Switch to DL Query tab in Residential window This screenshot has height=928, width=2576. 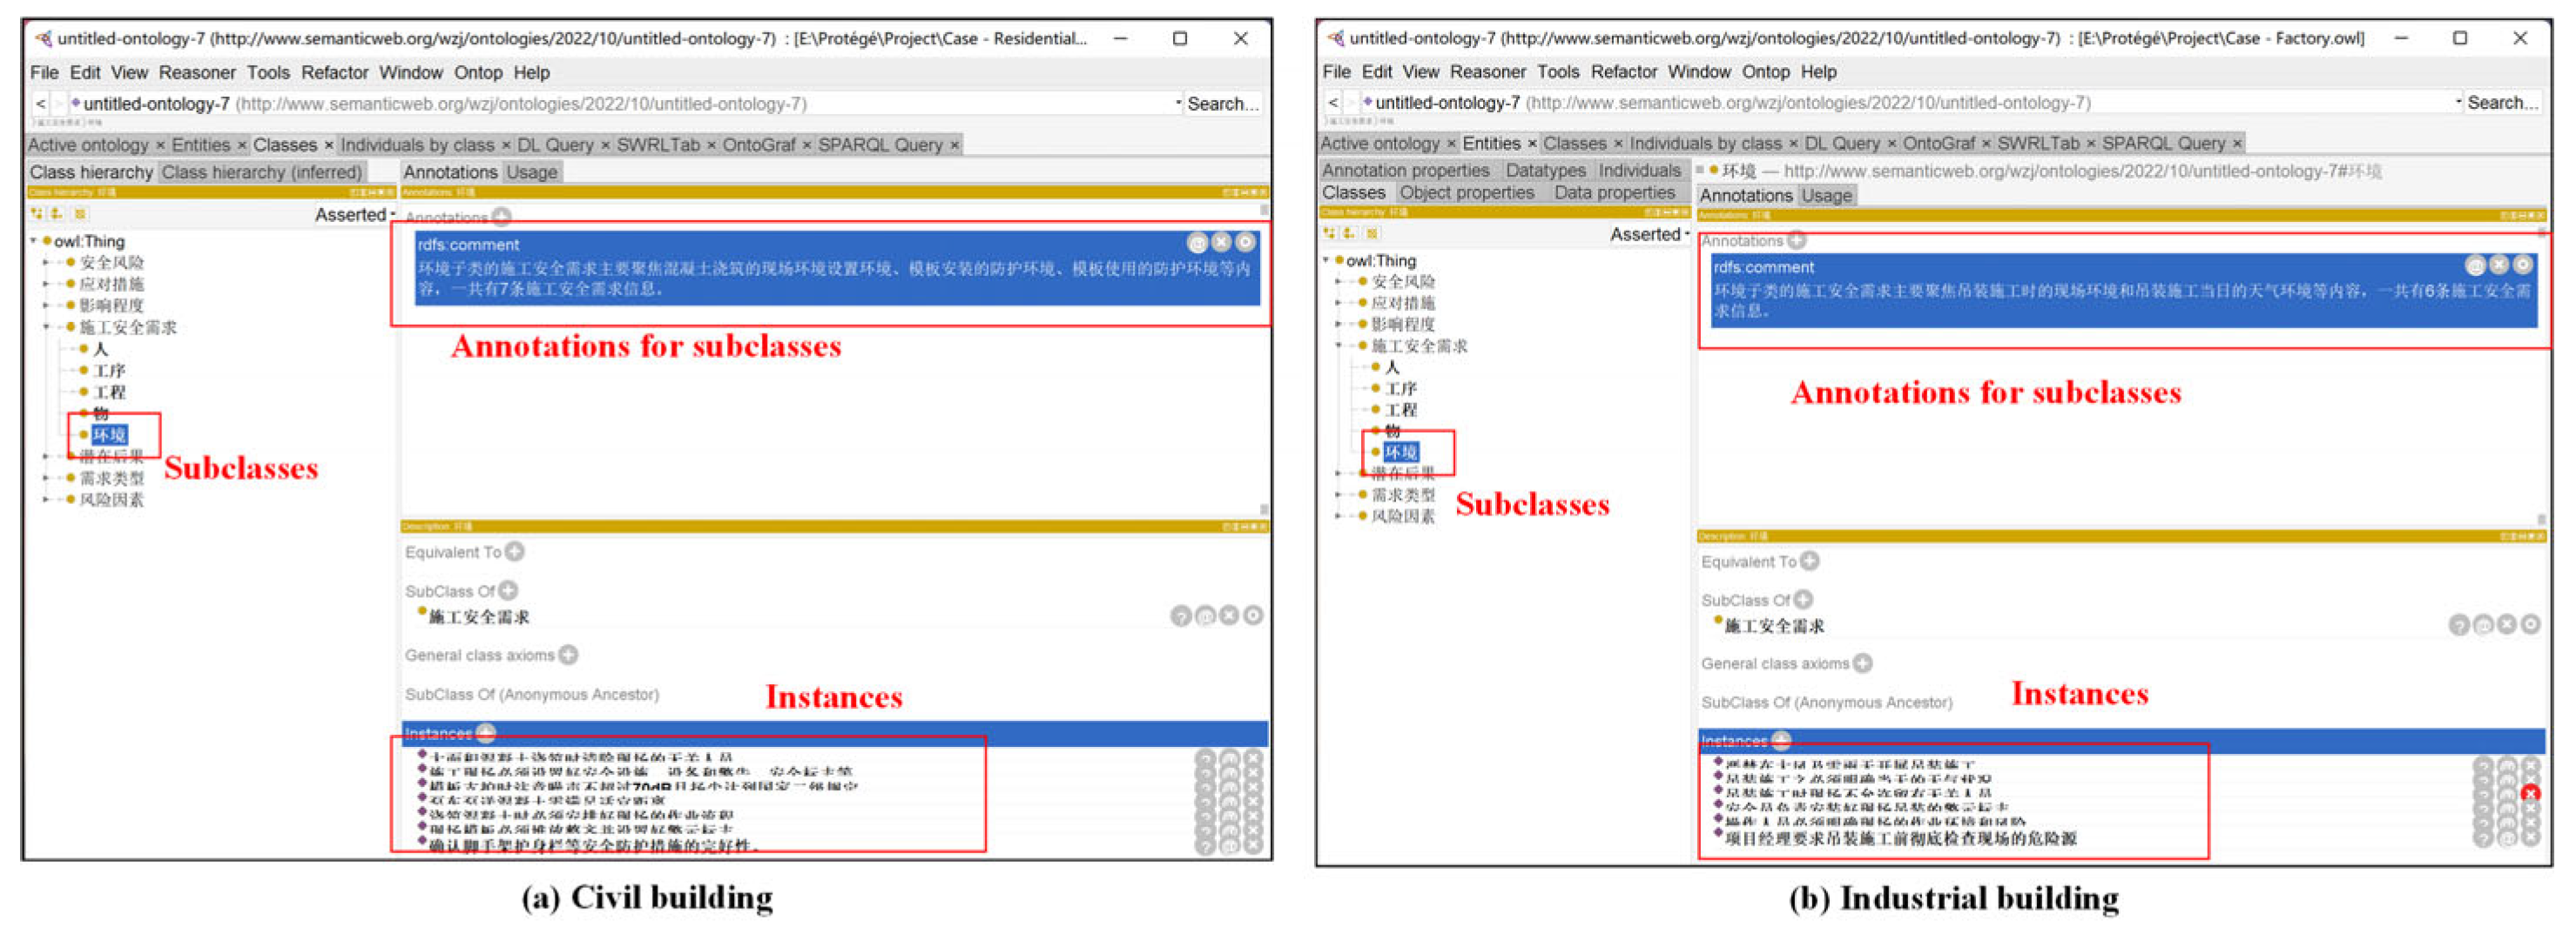555,145
